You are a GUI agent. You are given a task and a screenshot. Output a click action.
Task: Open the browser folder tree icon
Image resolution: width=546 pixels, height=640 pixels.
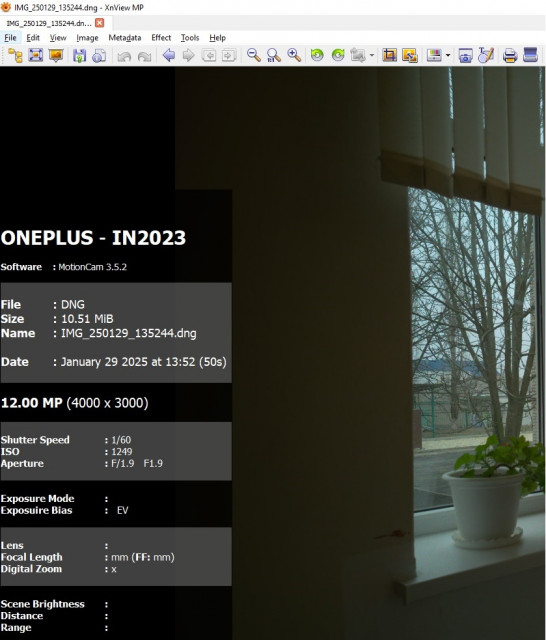click(16, 55)
